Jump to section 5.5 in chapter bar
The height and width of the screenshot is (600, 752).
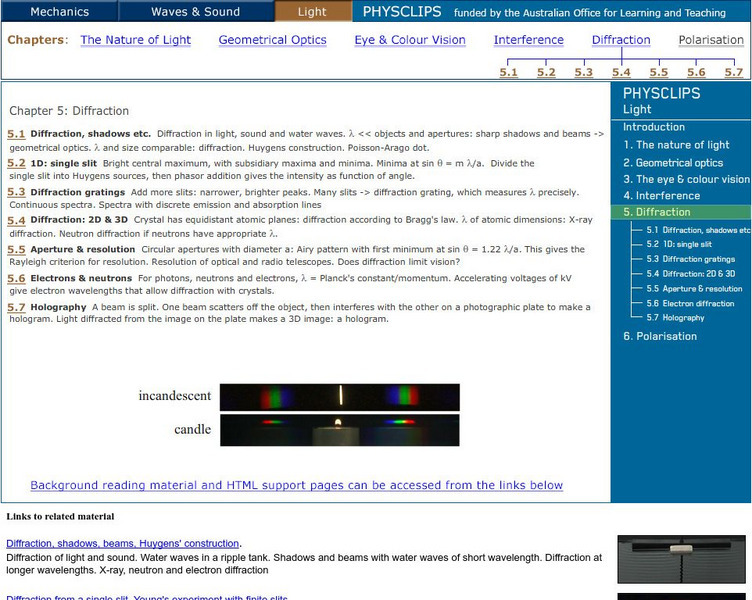658,72
